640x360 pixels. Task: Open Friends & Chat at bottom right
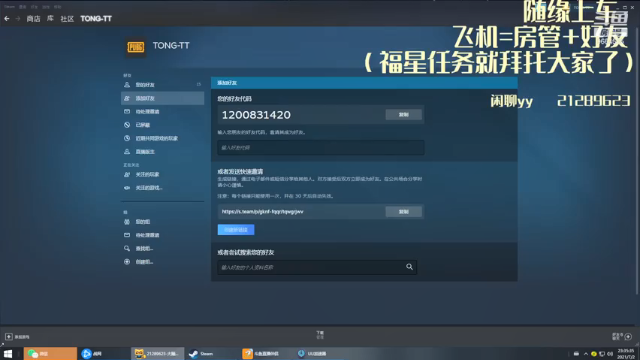point(622,336)
